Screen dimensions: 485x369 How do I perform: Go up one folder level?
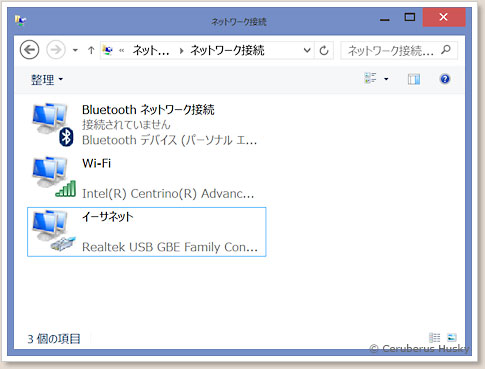click(x=91, y=50)
